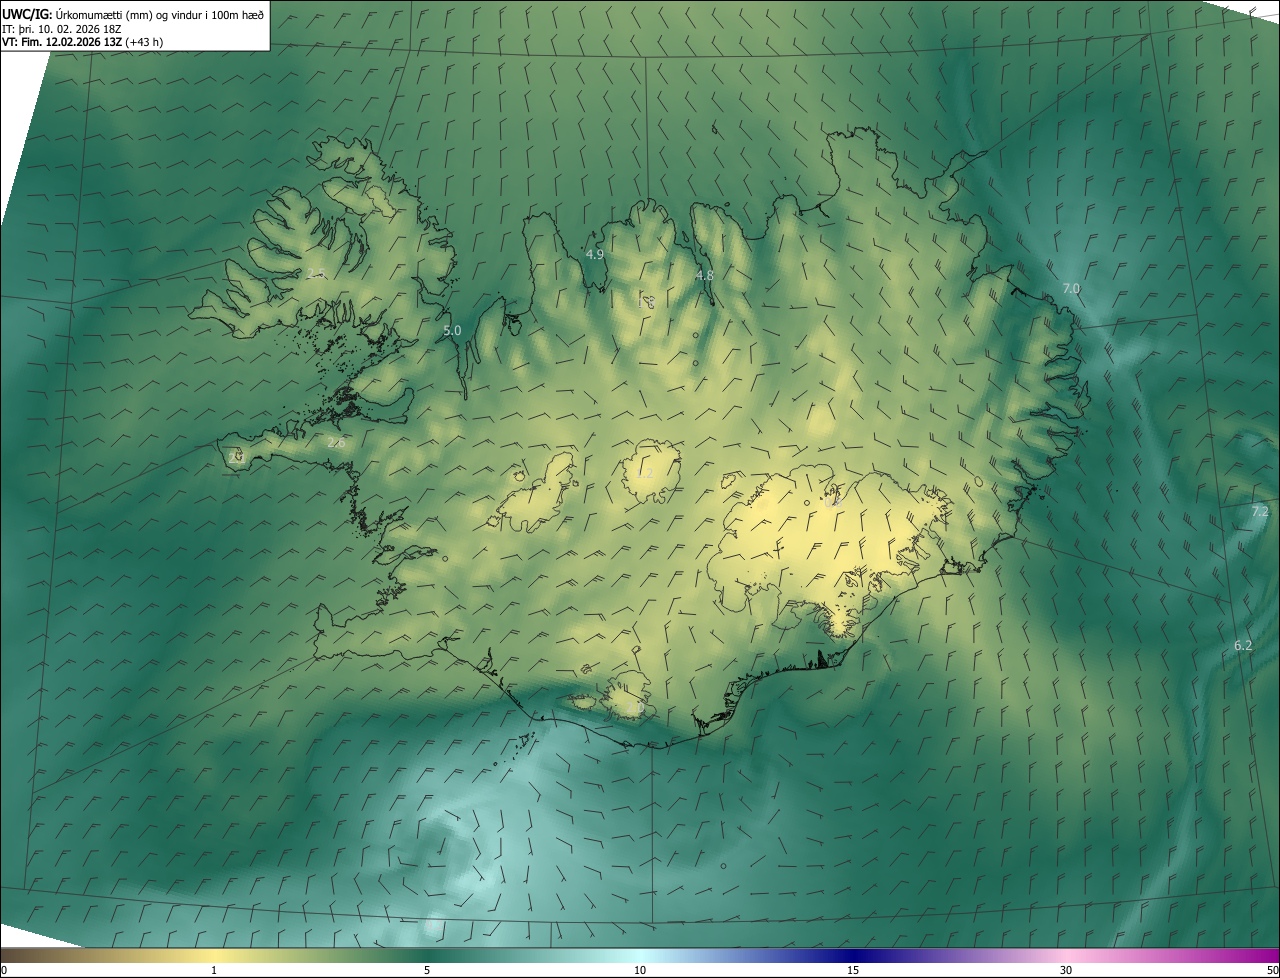Click the 2.6 value label in west Iceland

(336, 443)
